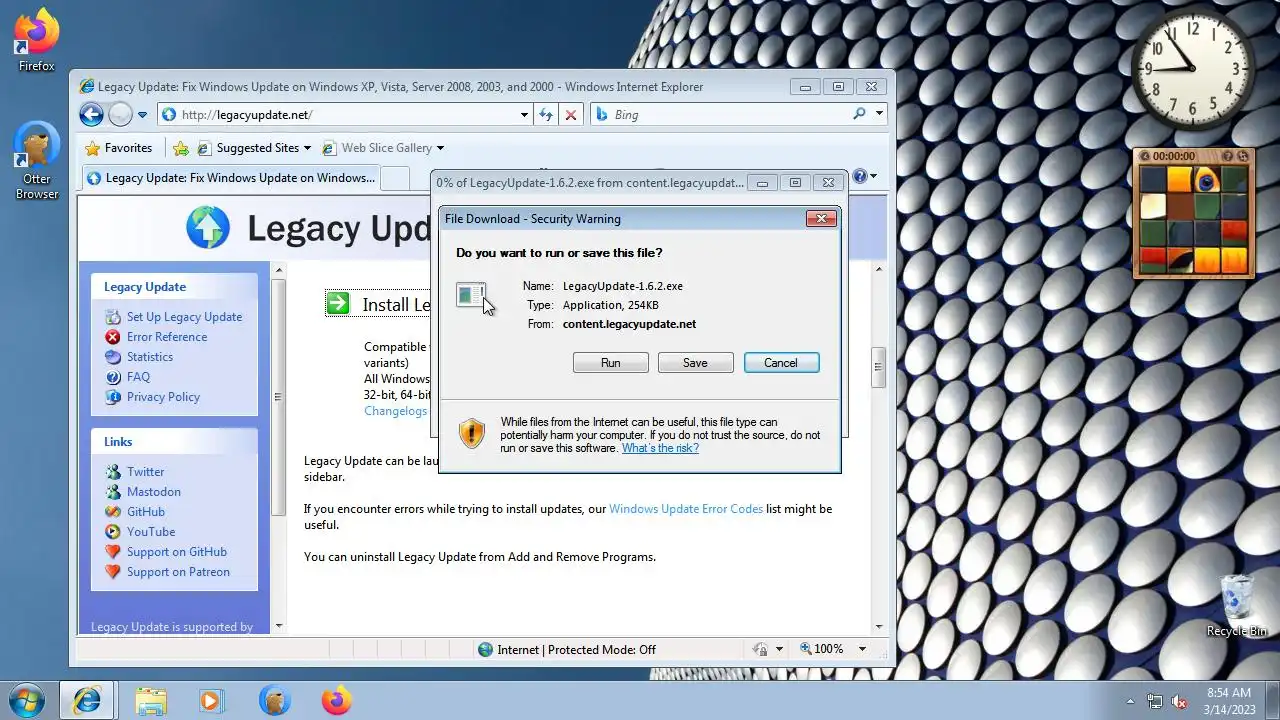Go back with Internet Explorer's back arrow
Viewport: 1280px width, 720px height.
tap(91, 114)
